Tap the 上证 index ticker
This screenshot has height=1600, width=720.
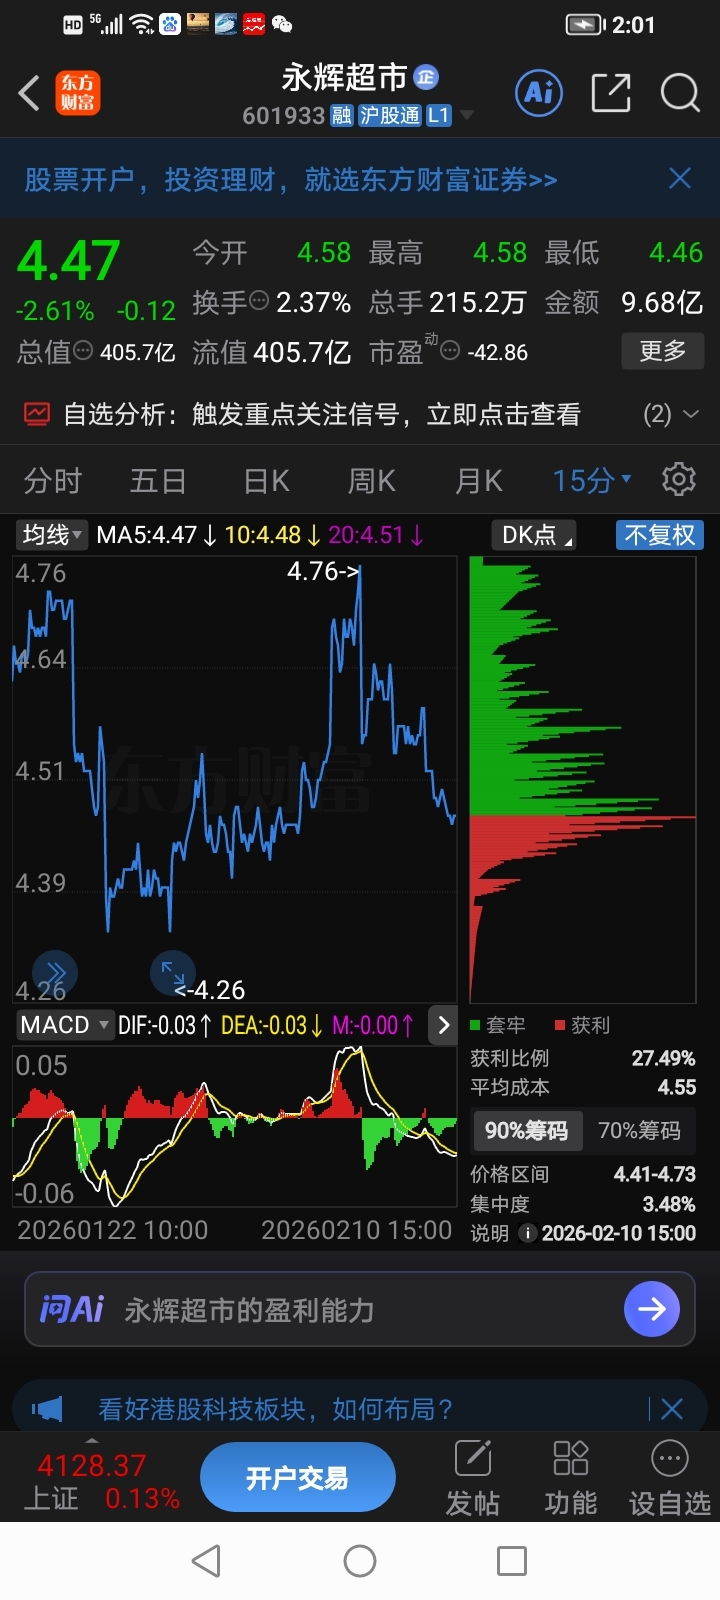click(x=100, y=1482)
